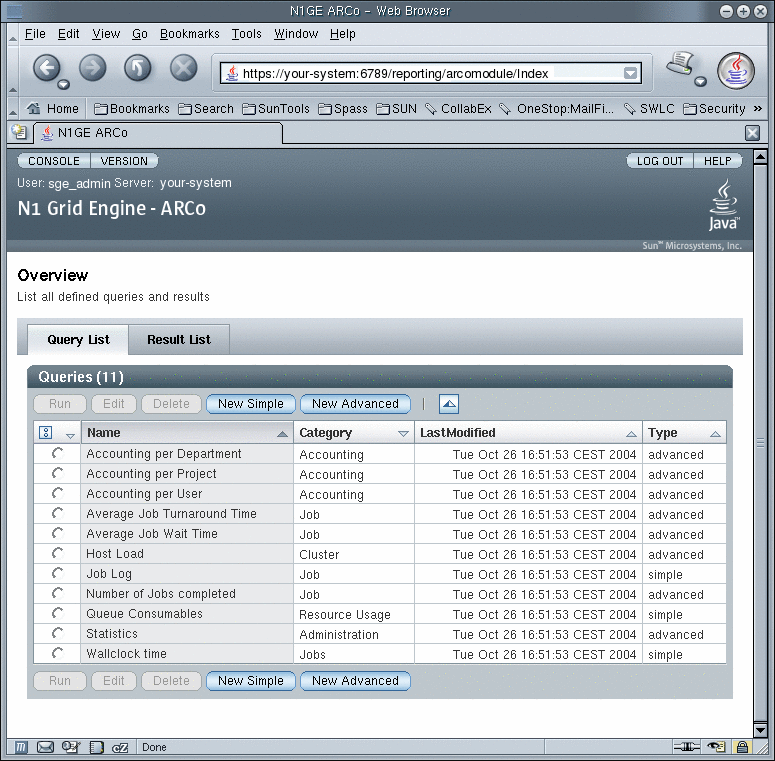Open the Back button history dropdown

pos(63,85)
